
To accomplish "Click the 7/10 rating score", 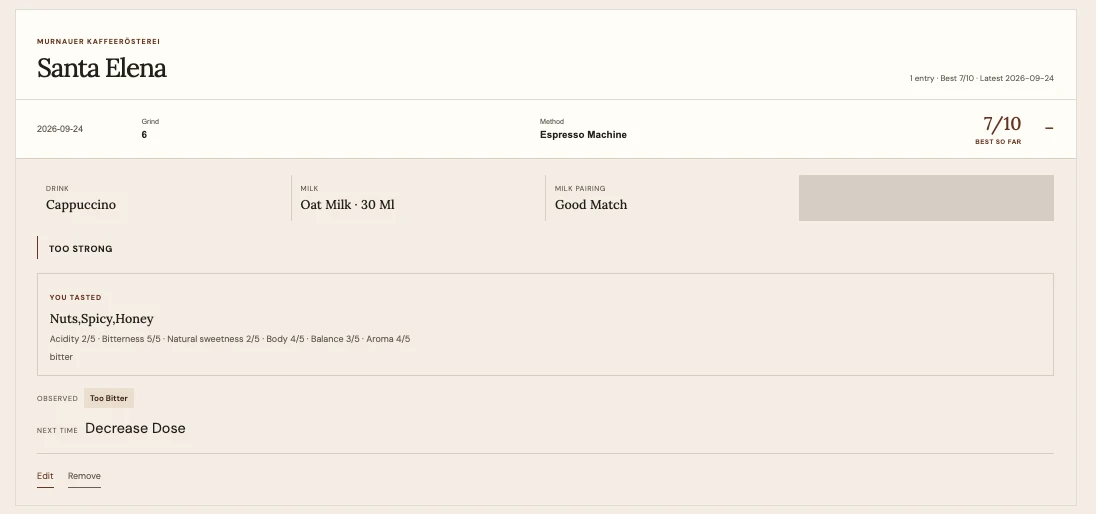I will tap(1002, 124).
